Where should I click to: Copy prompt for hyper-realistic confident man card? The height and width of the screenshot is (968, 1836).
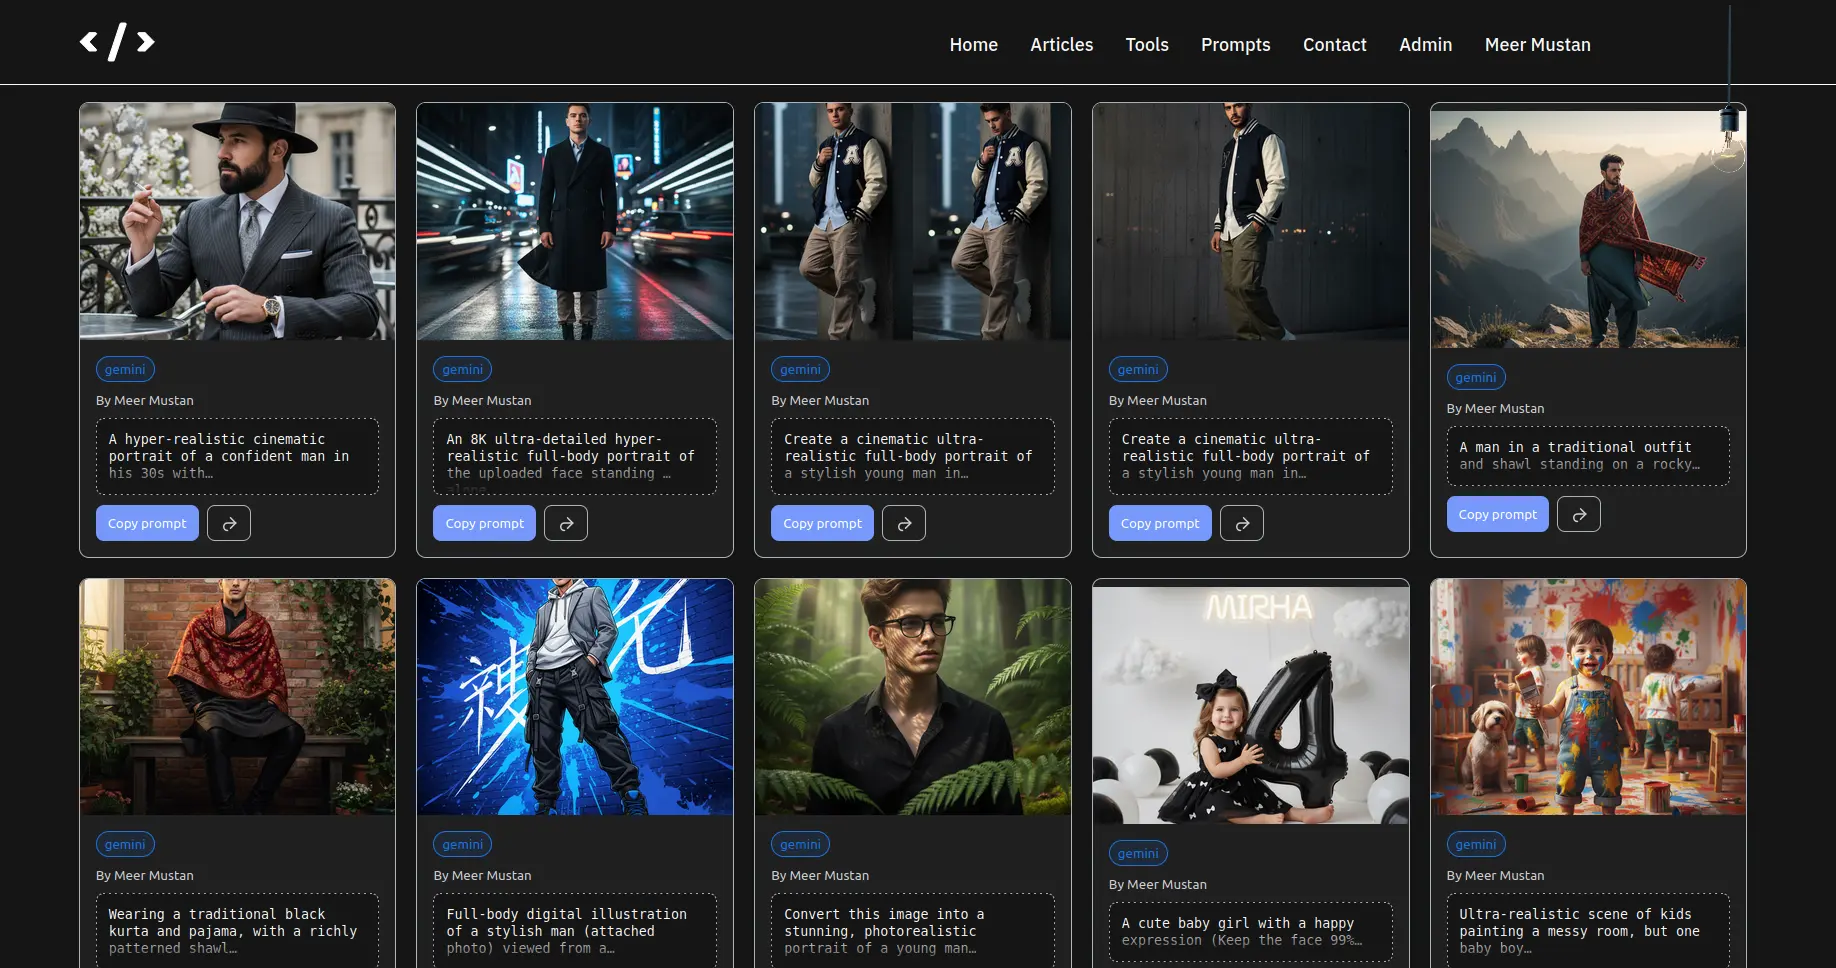coord(147,523)
